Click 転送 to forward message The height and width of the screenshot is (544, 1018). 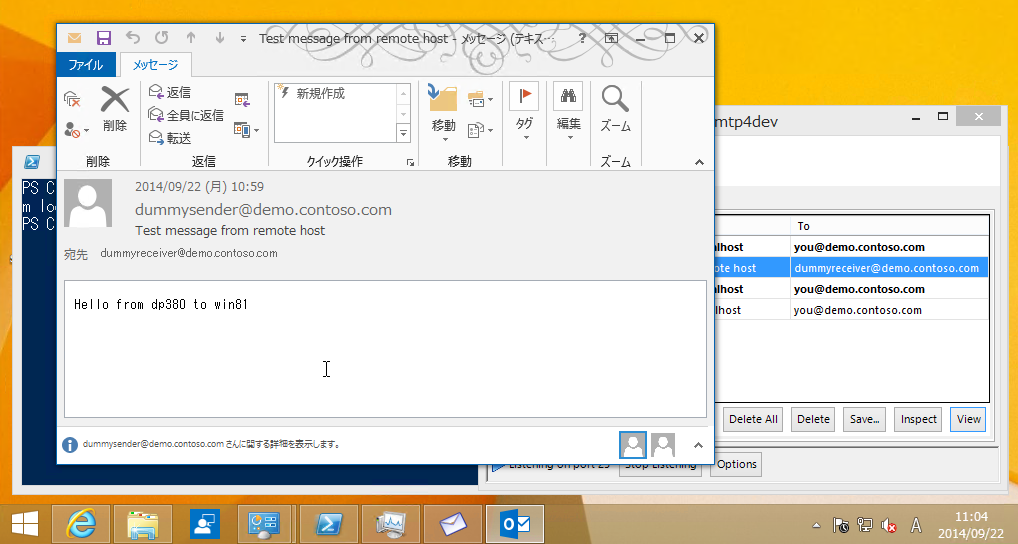coord(169,138)
